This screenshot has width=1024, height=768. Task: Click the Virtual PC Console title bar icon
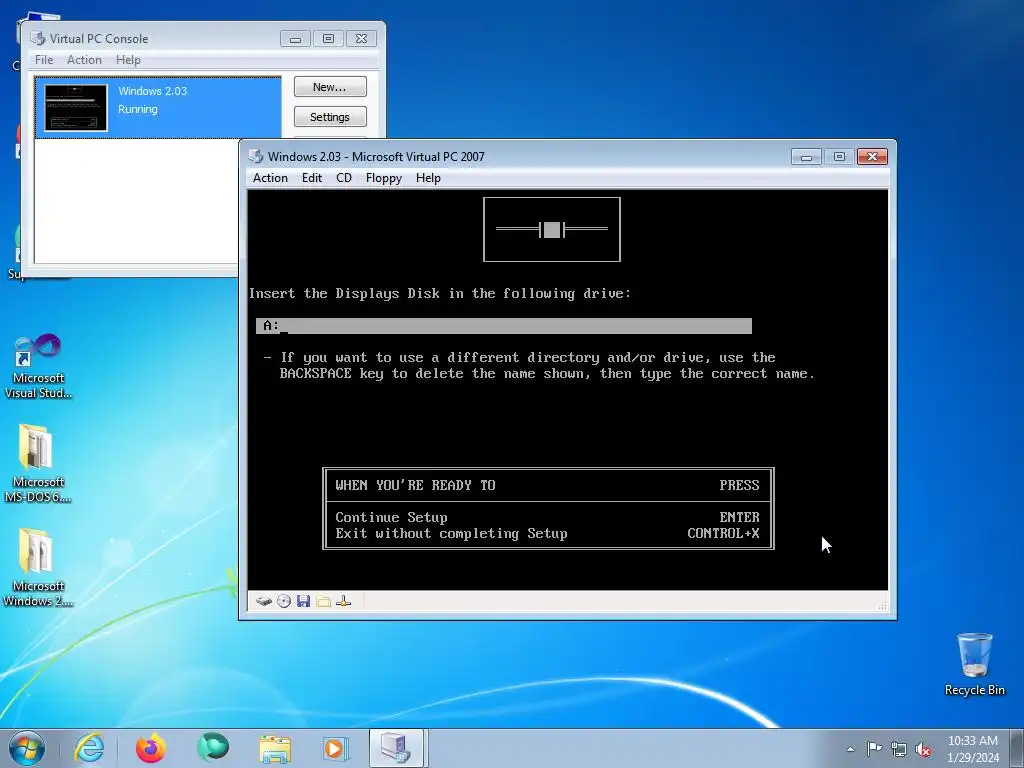(38, 39)
